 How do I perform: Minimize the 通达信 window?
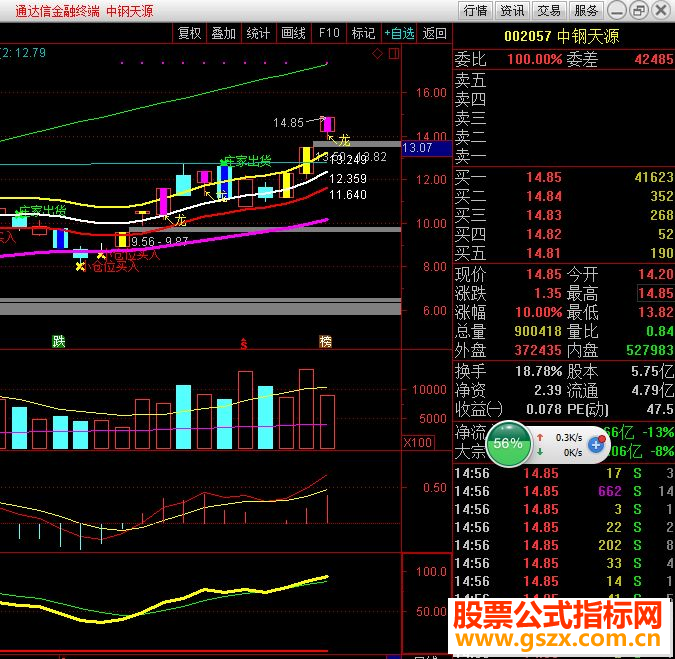tap(617, 10)
